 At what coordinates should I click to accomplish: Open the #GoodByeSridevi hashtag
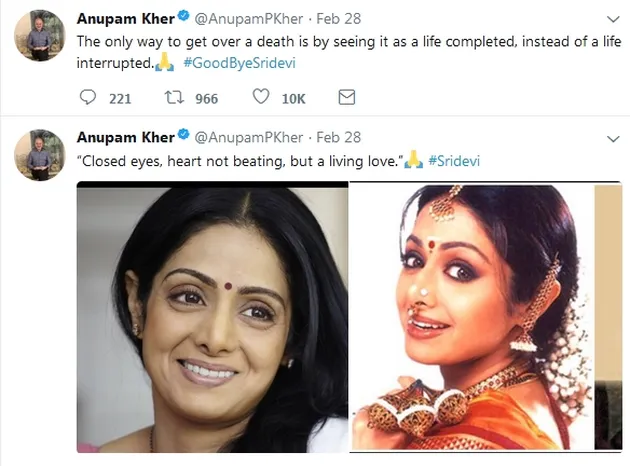click(x=239, y=63)
